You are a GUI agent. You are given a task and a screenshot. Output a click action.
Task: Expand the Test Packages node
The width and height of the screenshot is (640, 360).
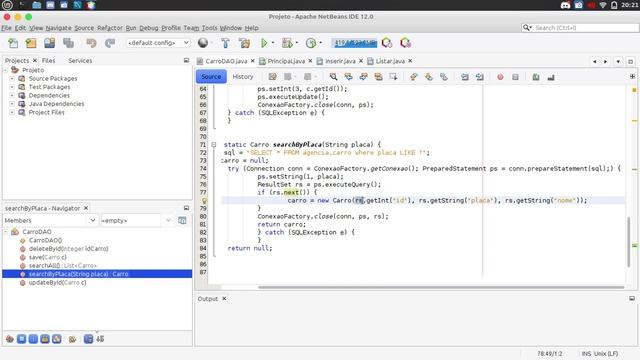[x=12, y=87]
